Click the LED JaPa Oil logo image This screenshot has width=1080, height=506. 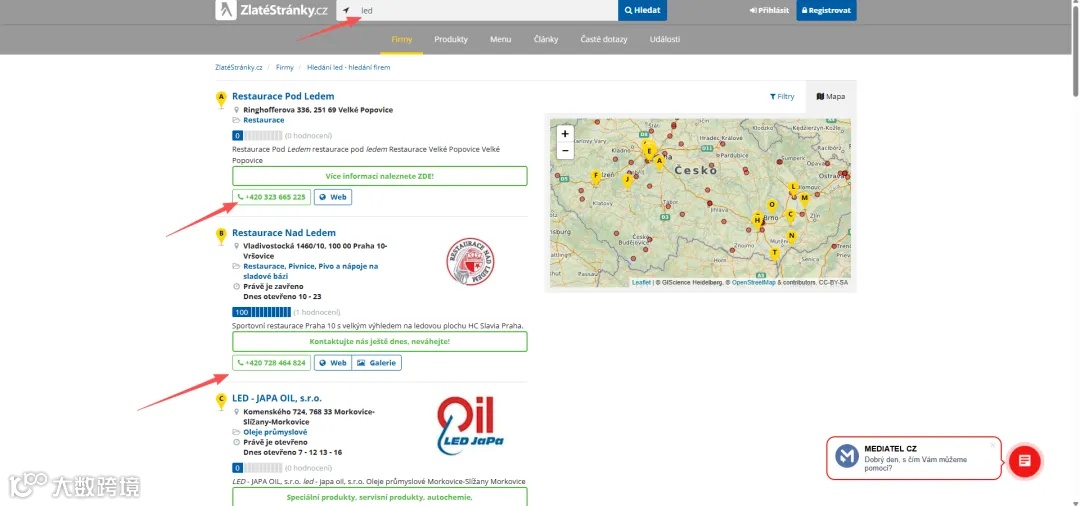pyautogui.click(x=470, y=425)
